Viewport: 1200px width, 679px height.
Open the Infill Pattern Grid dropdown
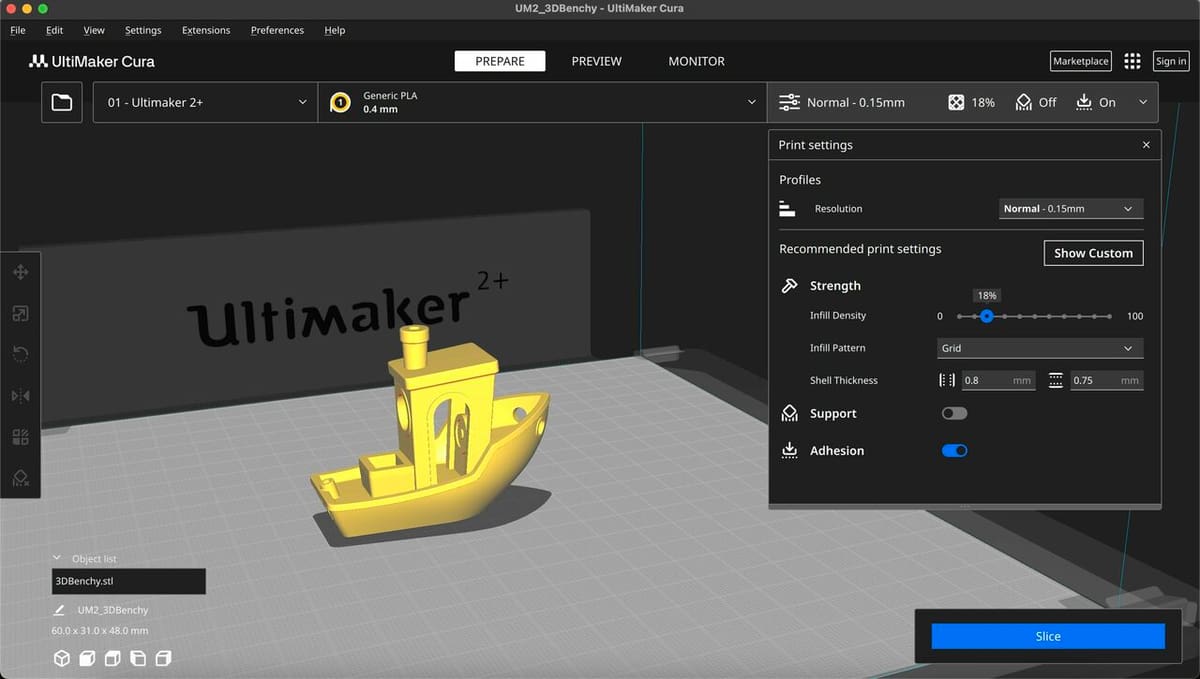(1039, 348)
